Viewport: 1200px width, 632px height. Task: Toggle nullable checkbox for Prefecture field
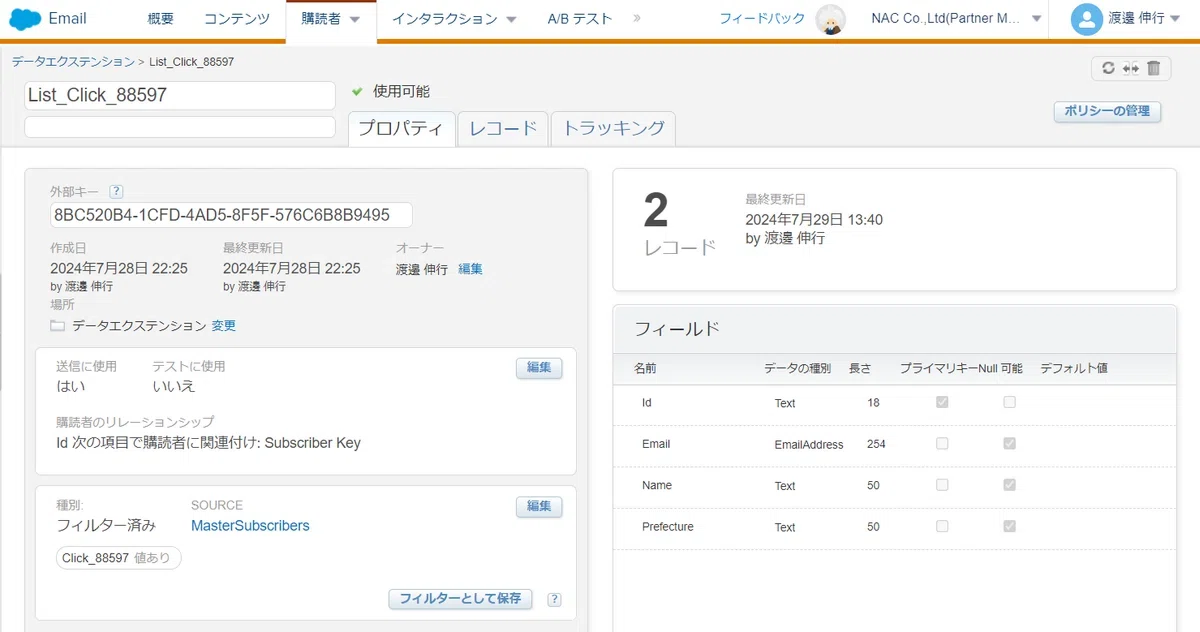point(1009,526)
